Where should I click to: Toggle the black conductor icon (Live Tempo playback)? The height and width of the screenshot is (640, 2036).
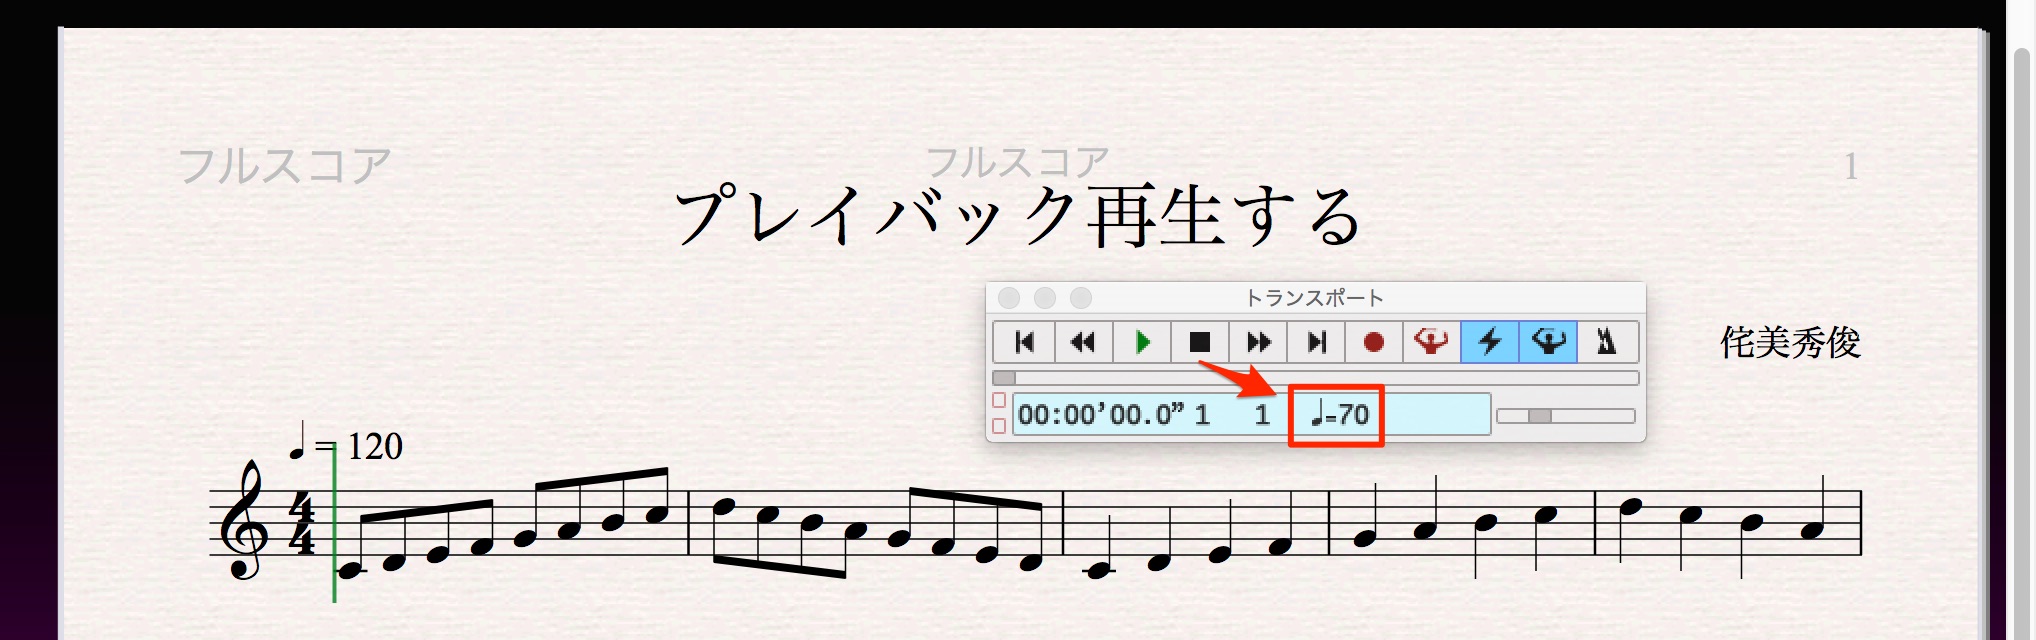point(1548,342)
